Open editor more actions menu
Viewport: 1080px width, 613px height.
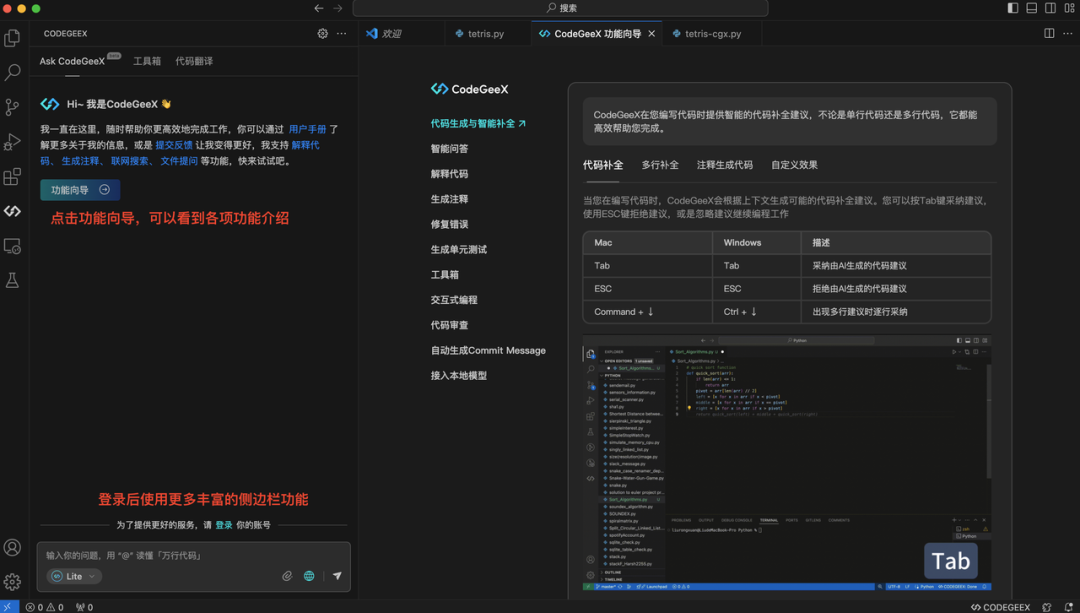pyautogui.click(x=1068, y=33)
